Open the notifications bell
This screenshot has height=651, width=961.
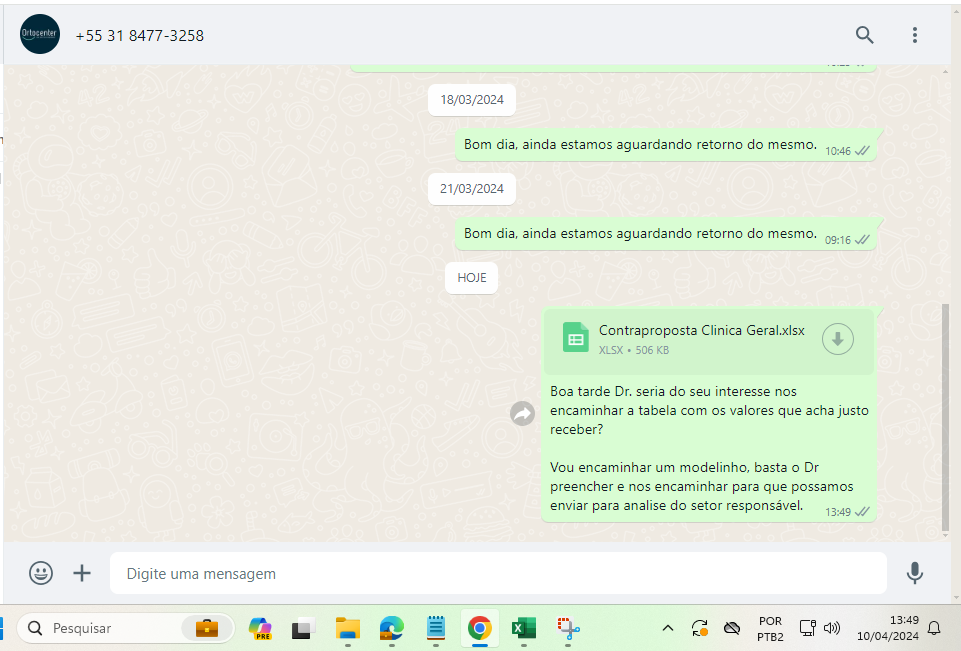pyautogui.click(x=934, y=628)
